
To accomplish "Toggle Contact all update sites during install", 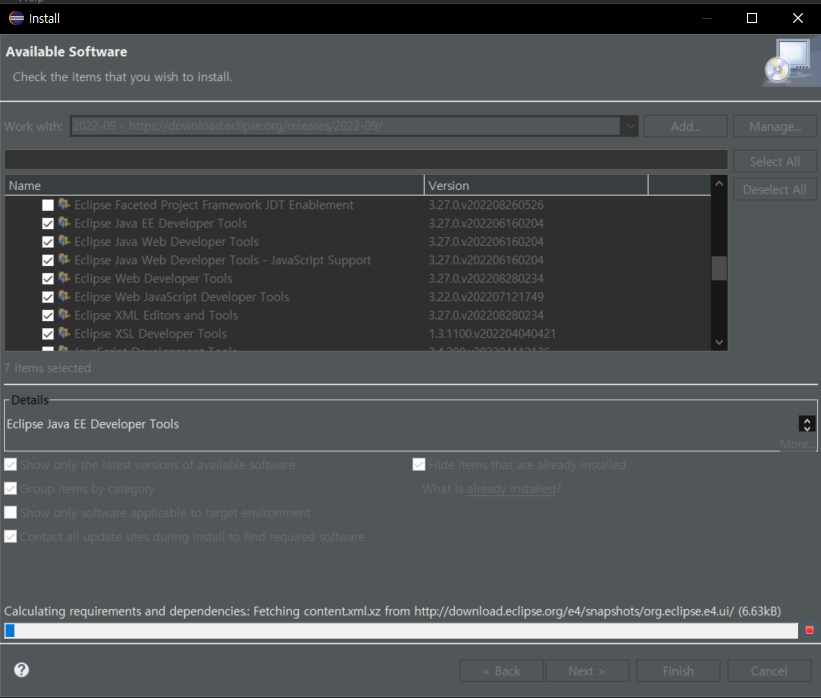I will tap(10, 537).
